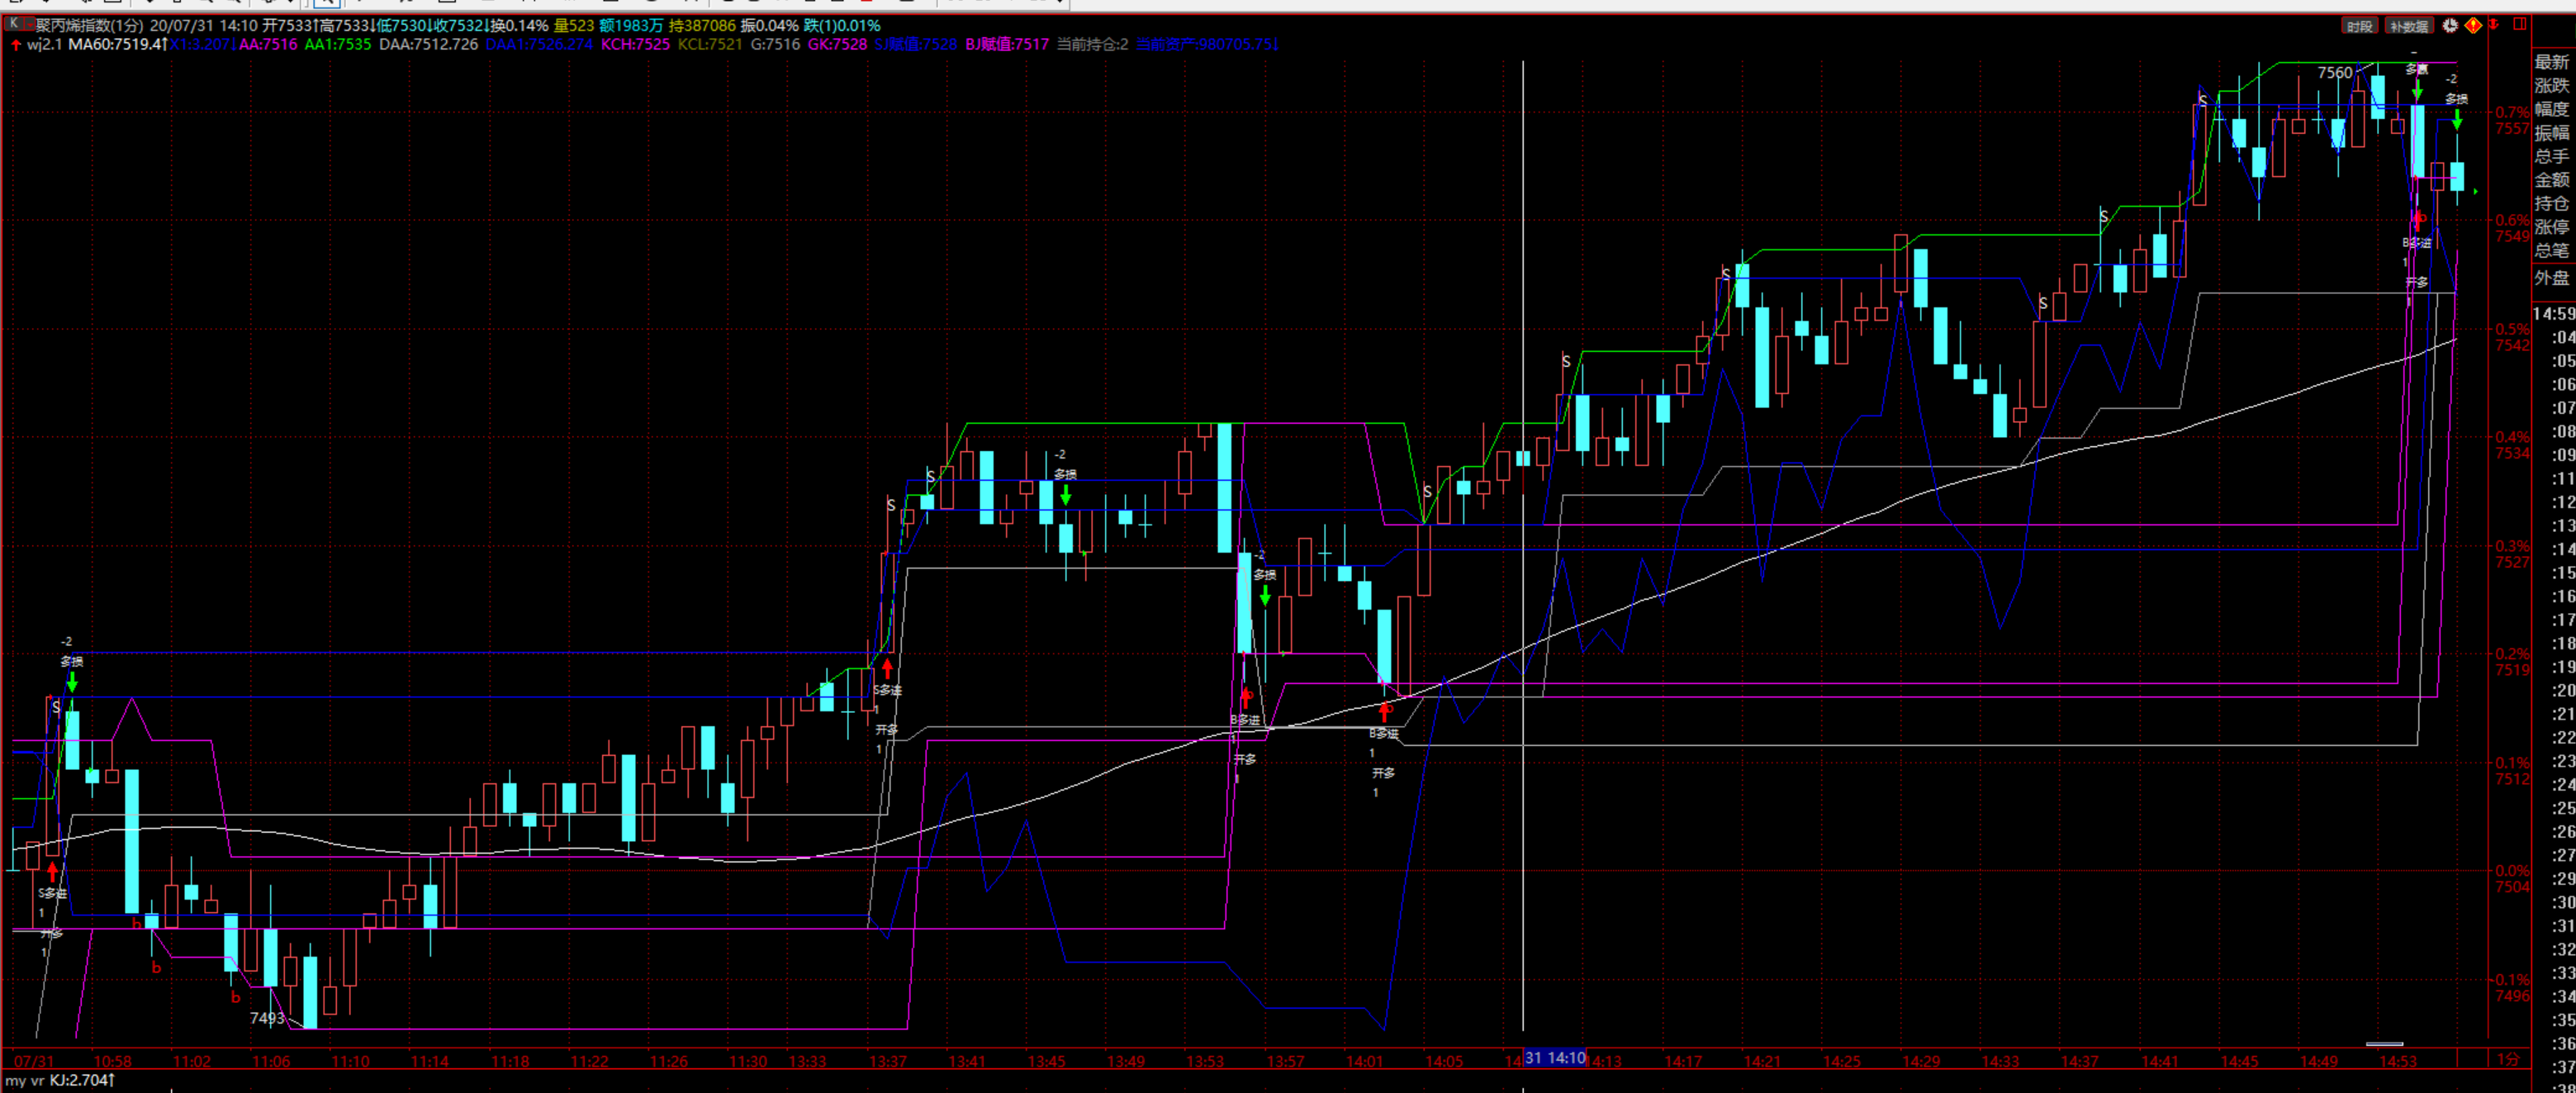Click the 07/31 date label on time axis
The image size is (2576, 1093).
coord(34,1061)
